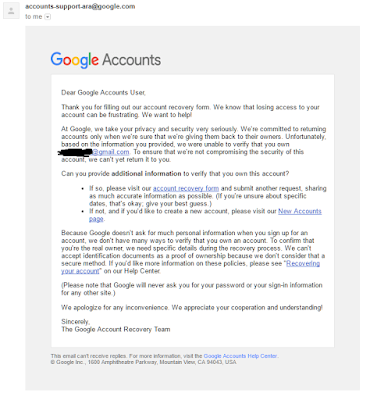Expand recipient details arrow beside 'to me'
The height and width of the screenshot is (400, 370).
(x=48, y=17)
